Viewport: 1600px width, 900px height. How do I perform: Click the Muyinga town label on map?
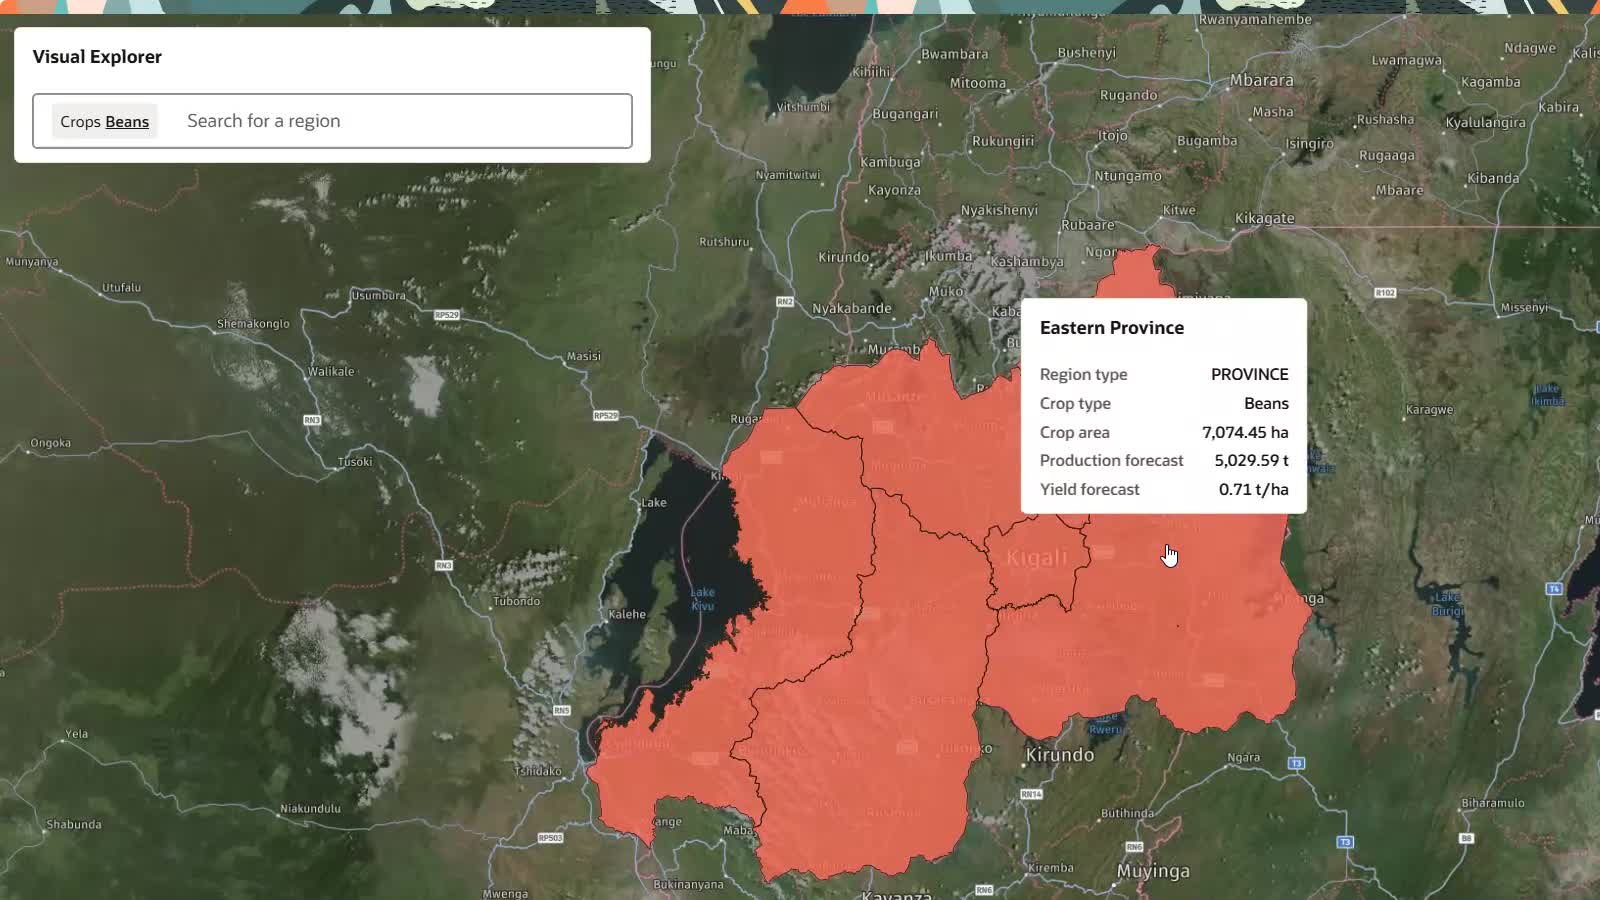[x=1153, y=871]
